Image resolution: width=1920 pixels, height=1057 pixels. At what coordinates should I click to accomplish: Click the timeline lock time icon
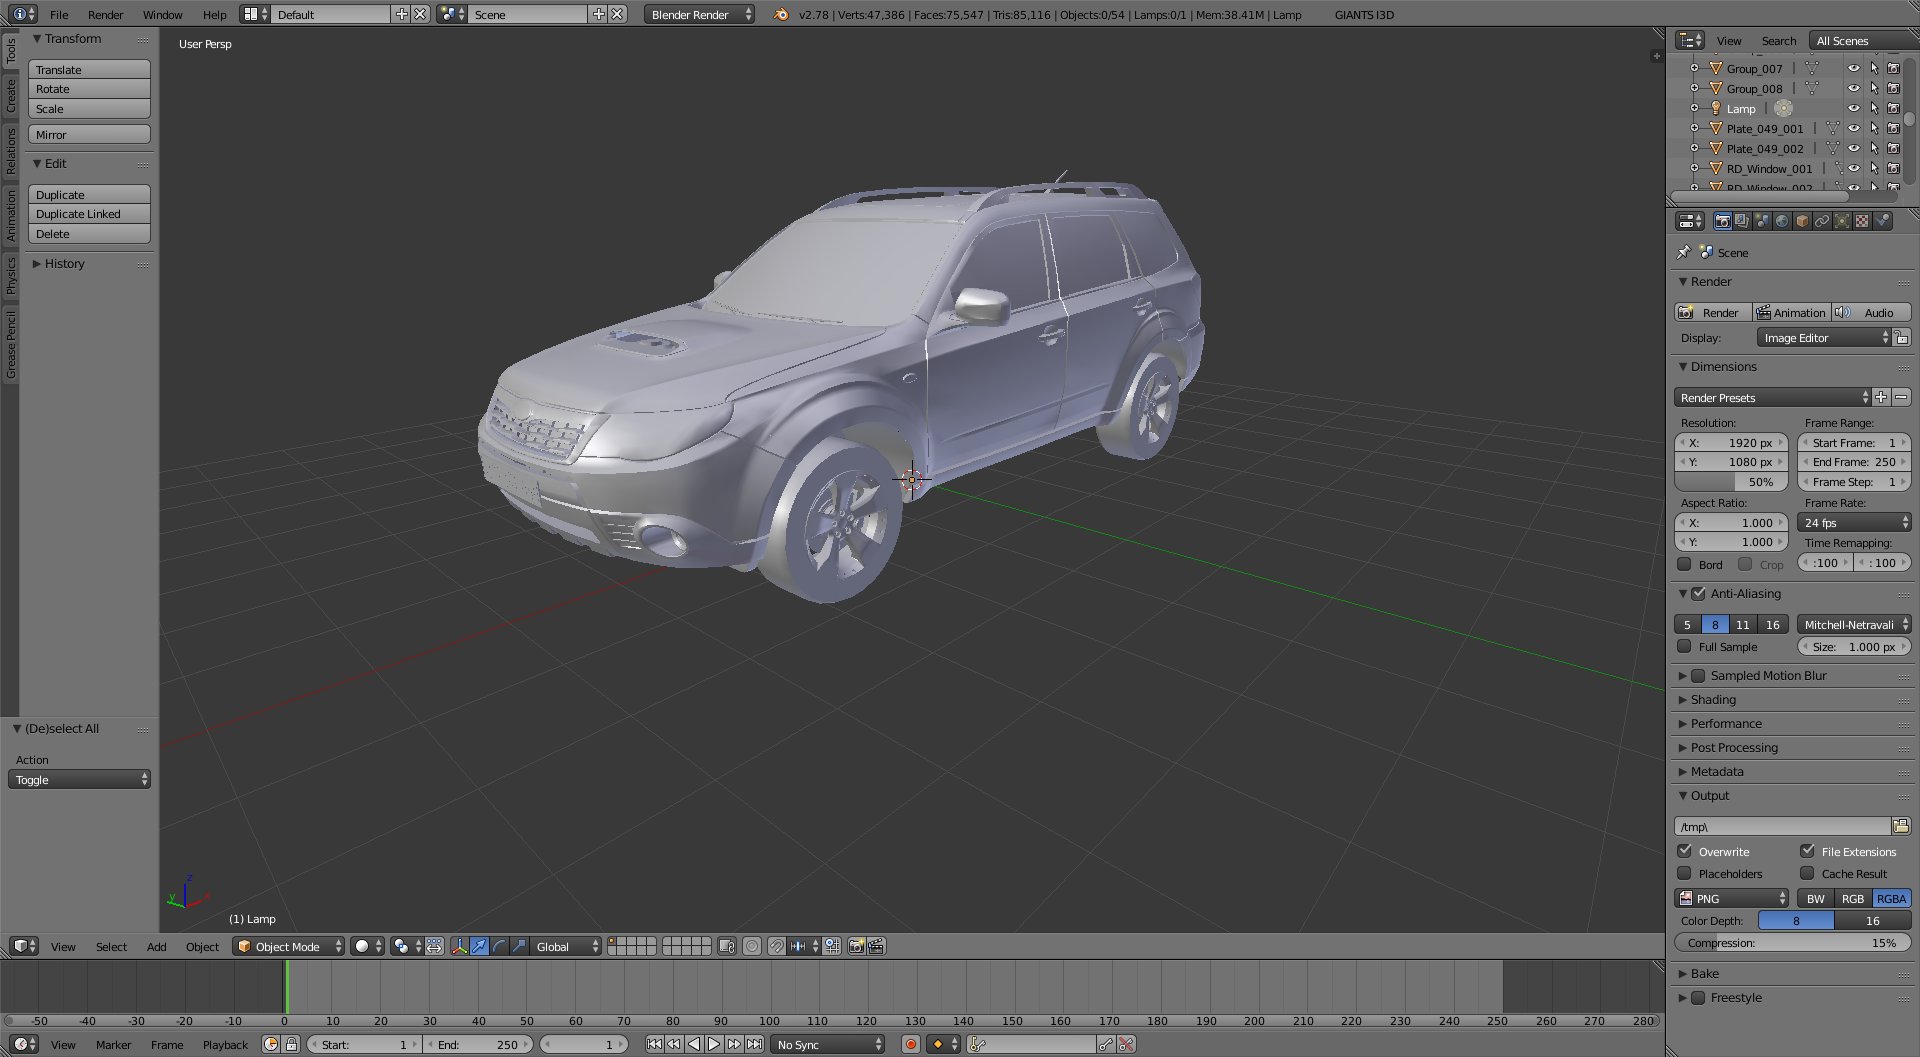click(x=291, y=1044)
